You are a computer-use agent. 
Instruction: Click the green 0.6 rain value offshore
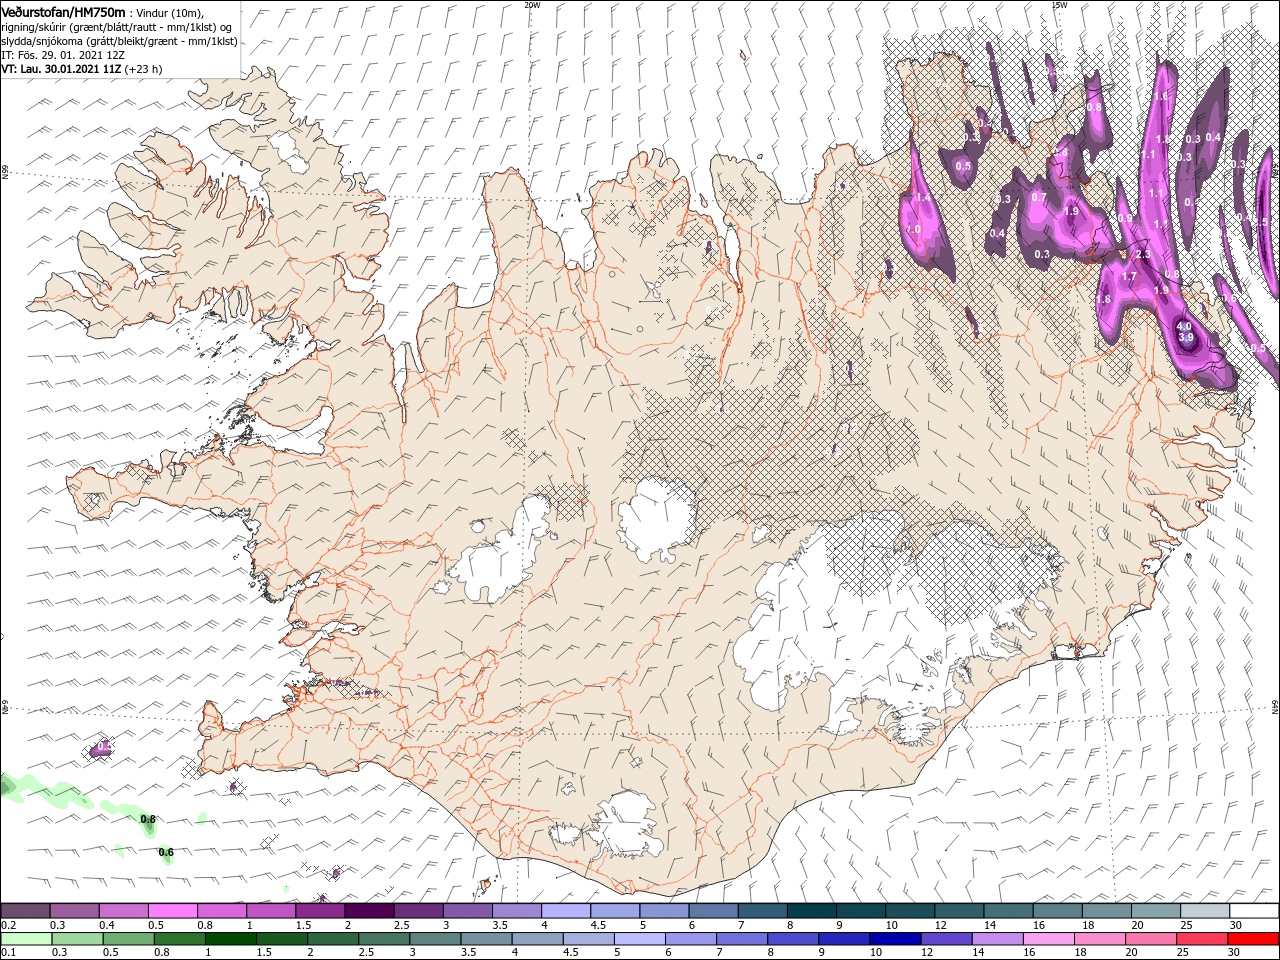[166, 852]
